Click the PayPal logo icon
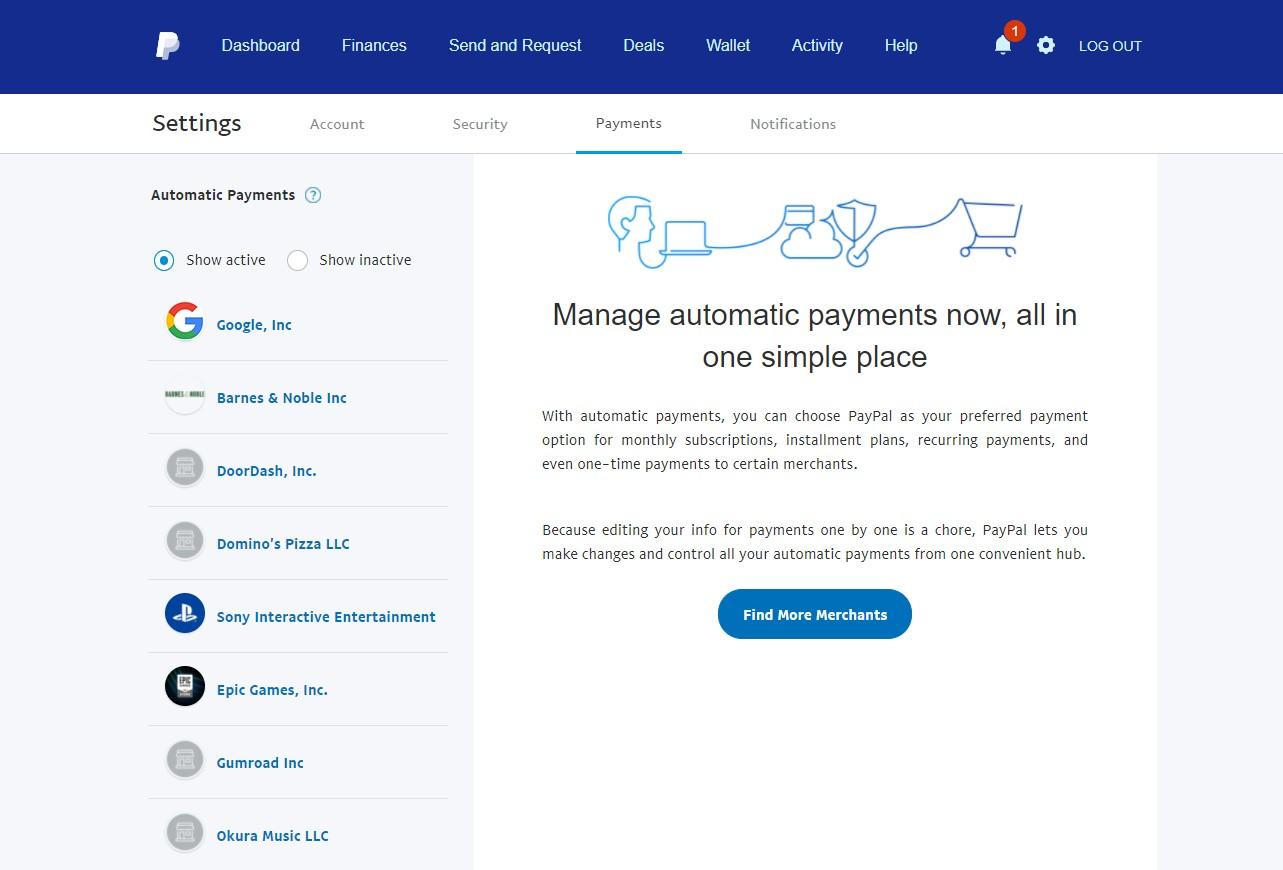 [x=167, y=45]
